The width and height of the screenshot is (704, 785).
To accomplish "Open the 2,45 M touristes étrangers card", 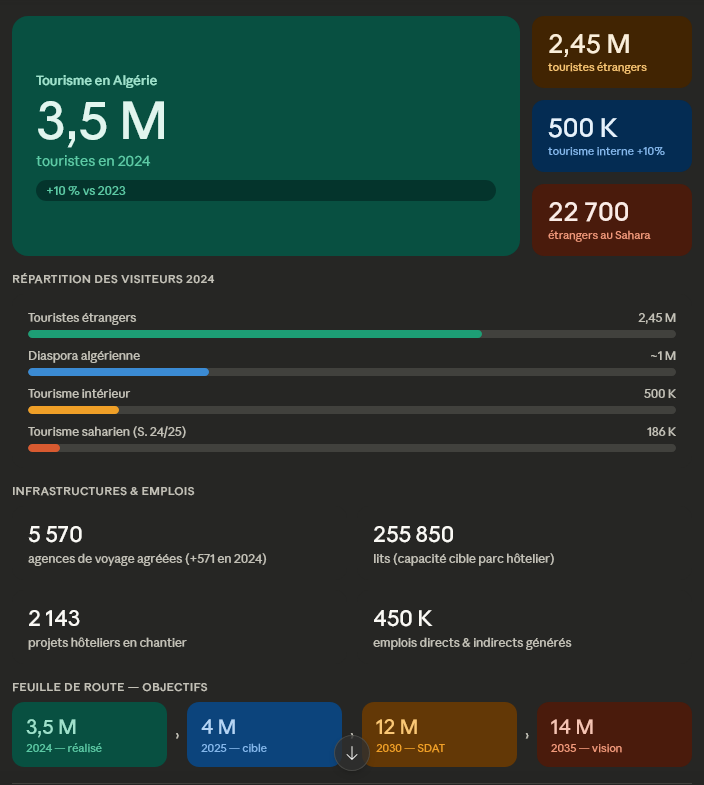I will [612, 52].
